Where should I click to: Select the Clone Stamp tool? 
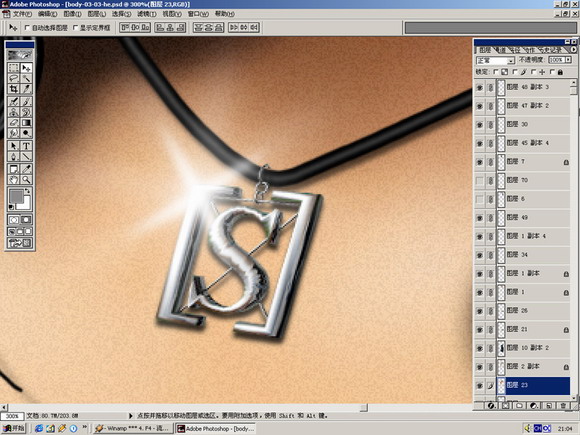(x=14, y=112)
